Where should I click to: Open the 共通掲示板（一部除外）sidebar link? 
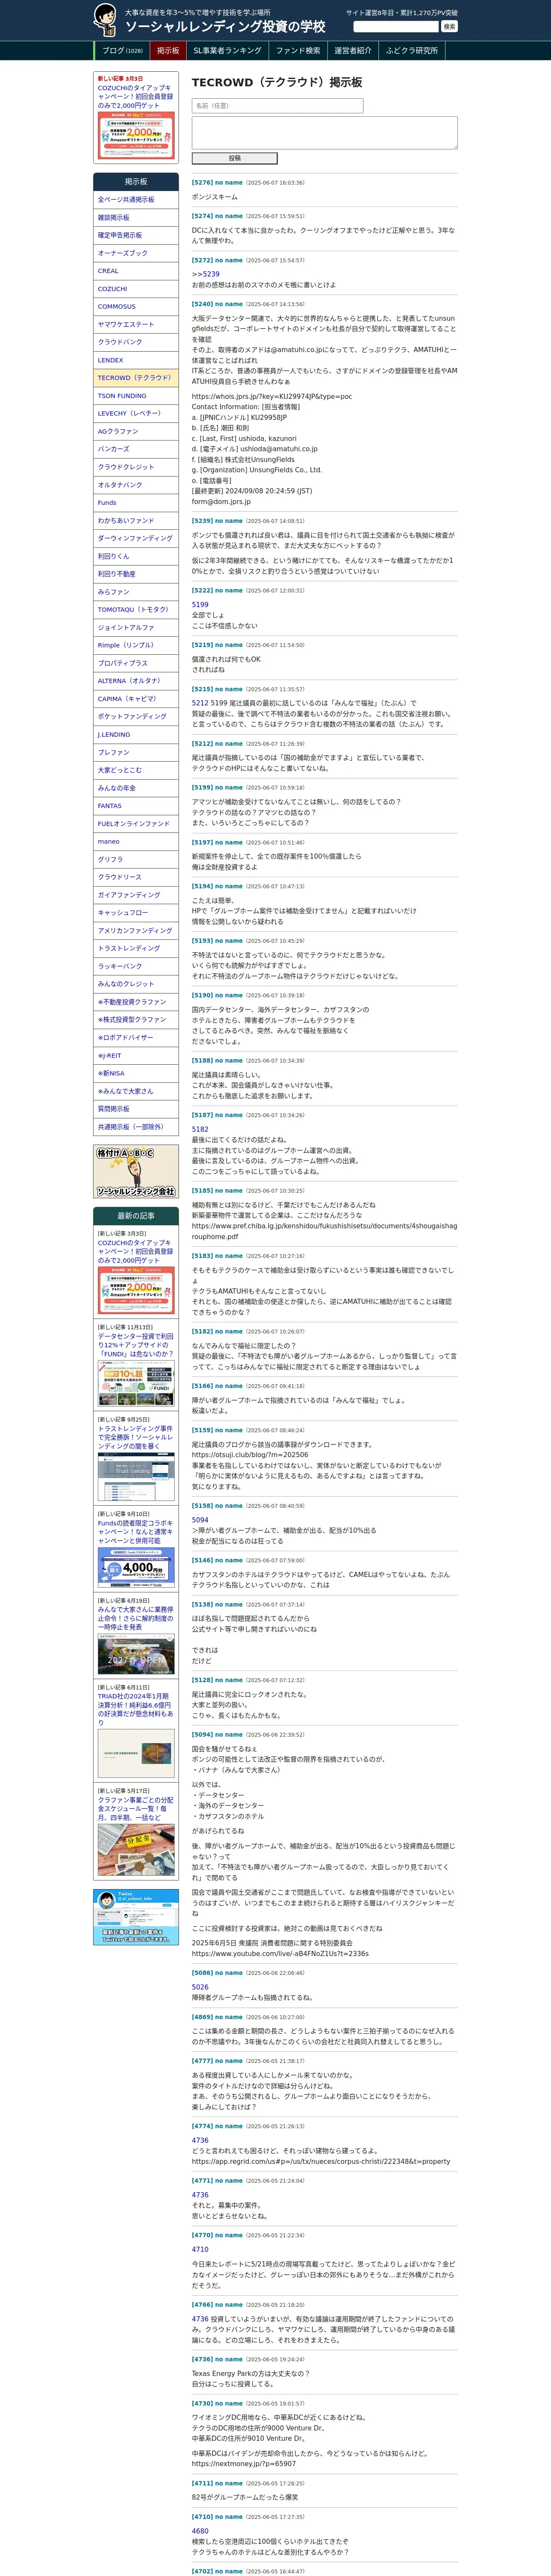click(136, 1127)
